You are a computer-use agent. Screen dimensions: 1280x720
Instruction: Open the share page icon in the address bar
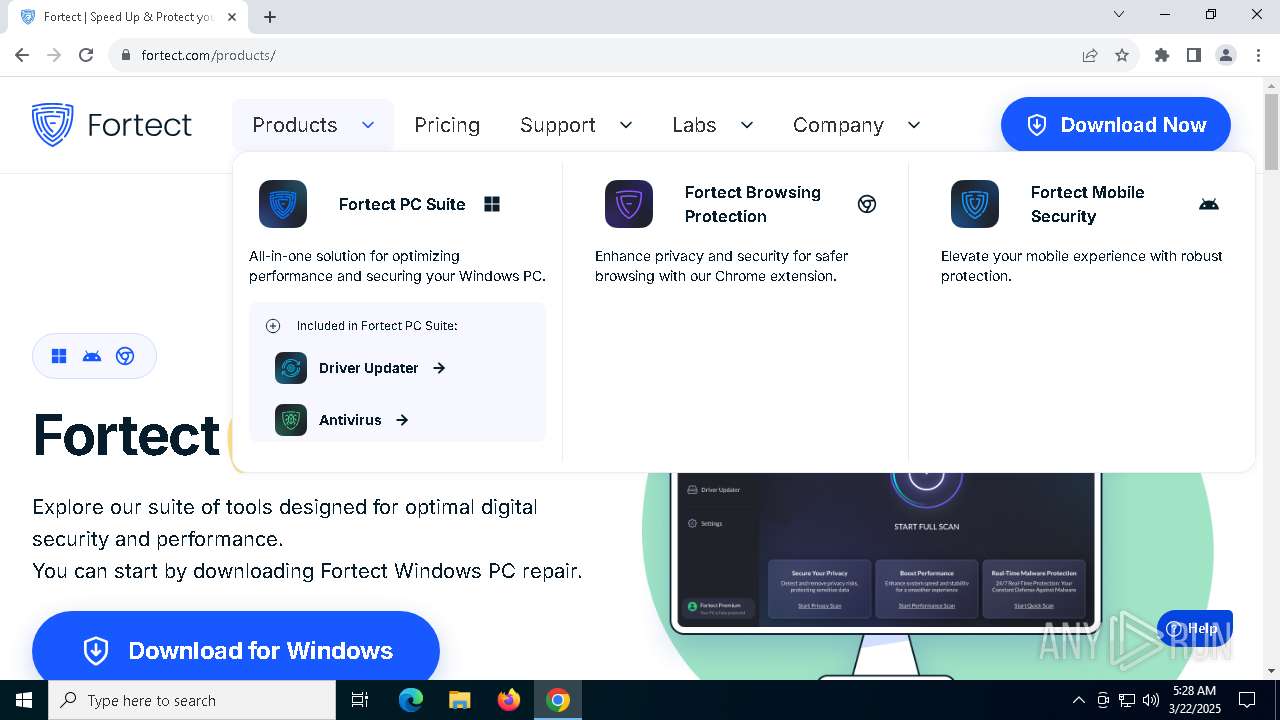(x=1090, y=55)
